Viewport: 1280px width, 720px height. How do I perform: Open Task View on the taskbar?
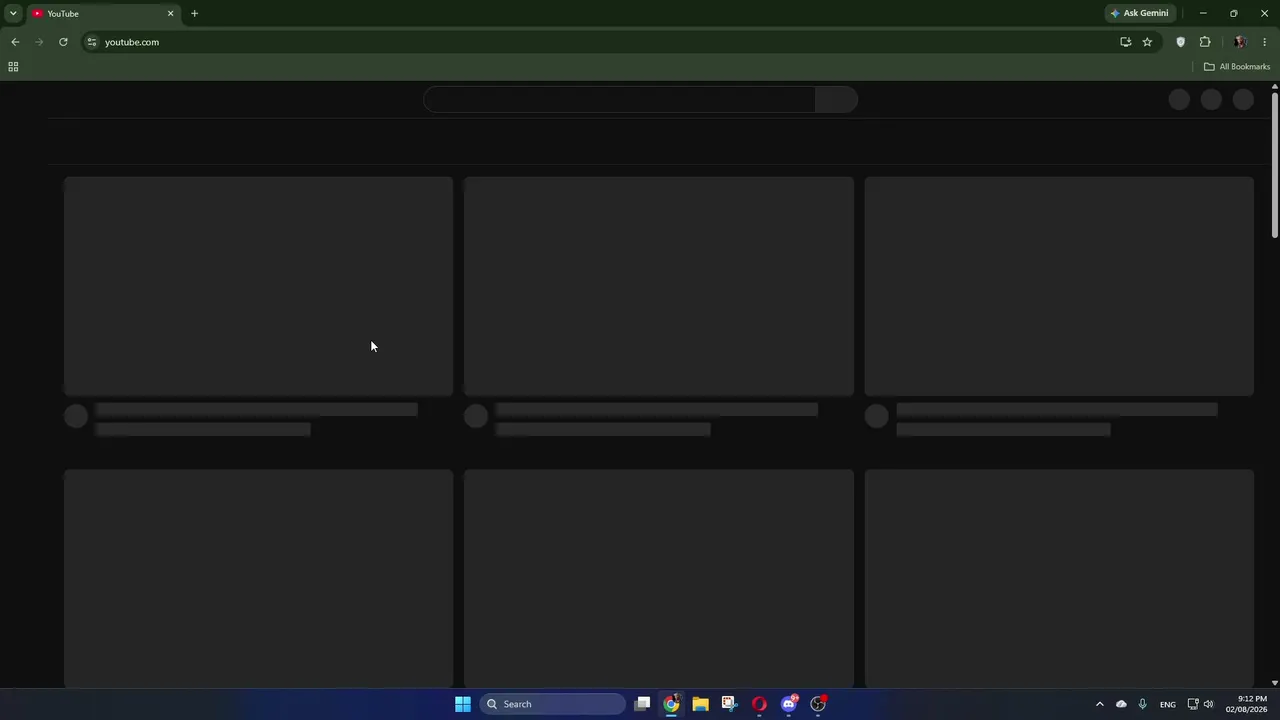643,704
